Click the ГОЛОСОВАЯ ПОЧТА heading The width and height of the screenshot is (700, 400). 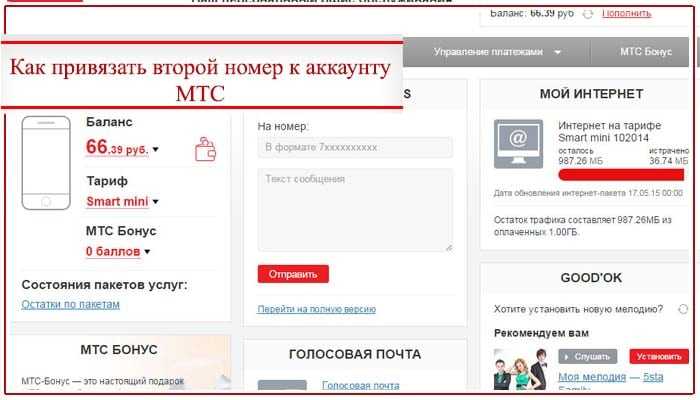click(x=355, y=354)
